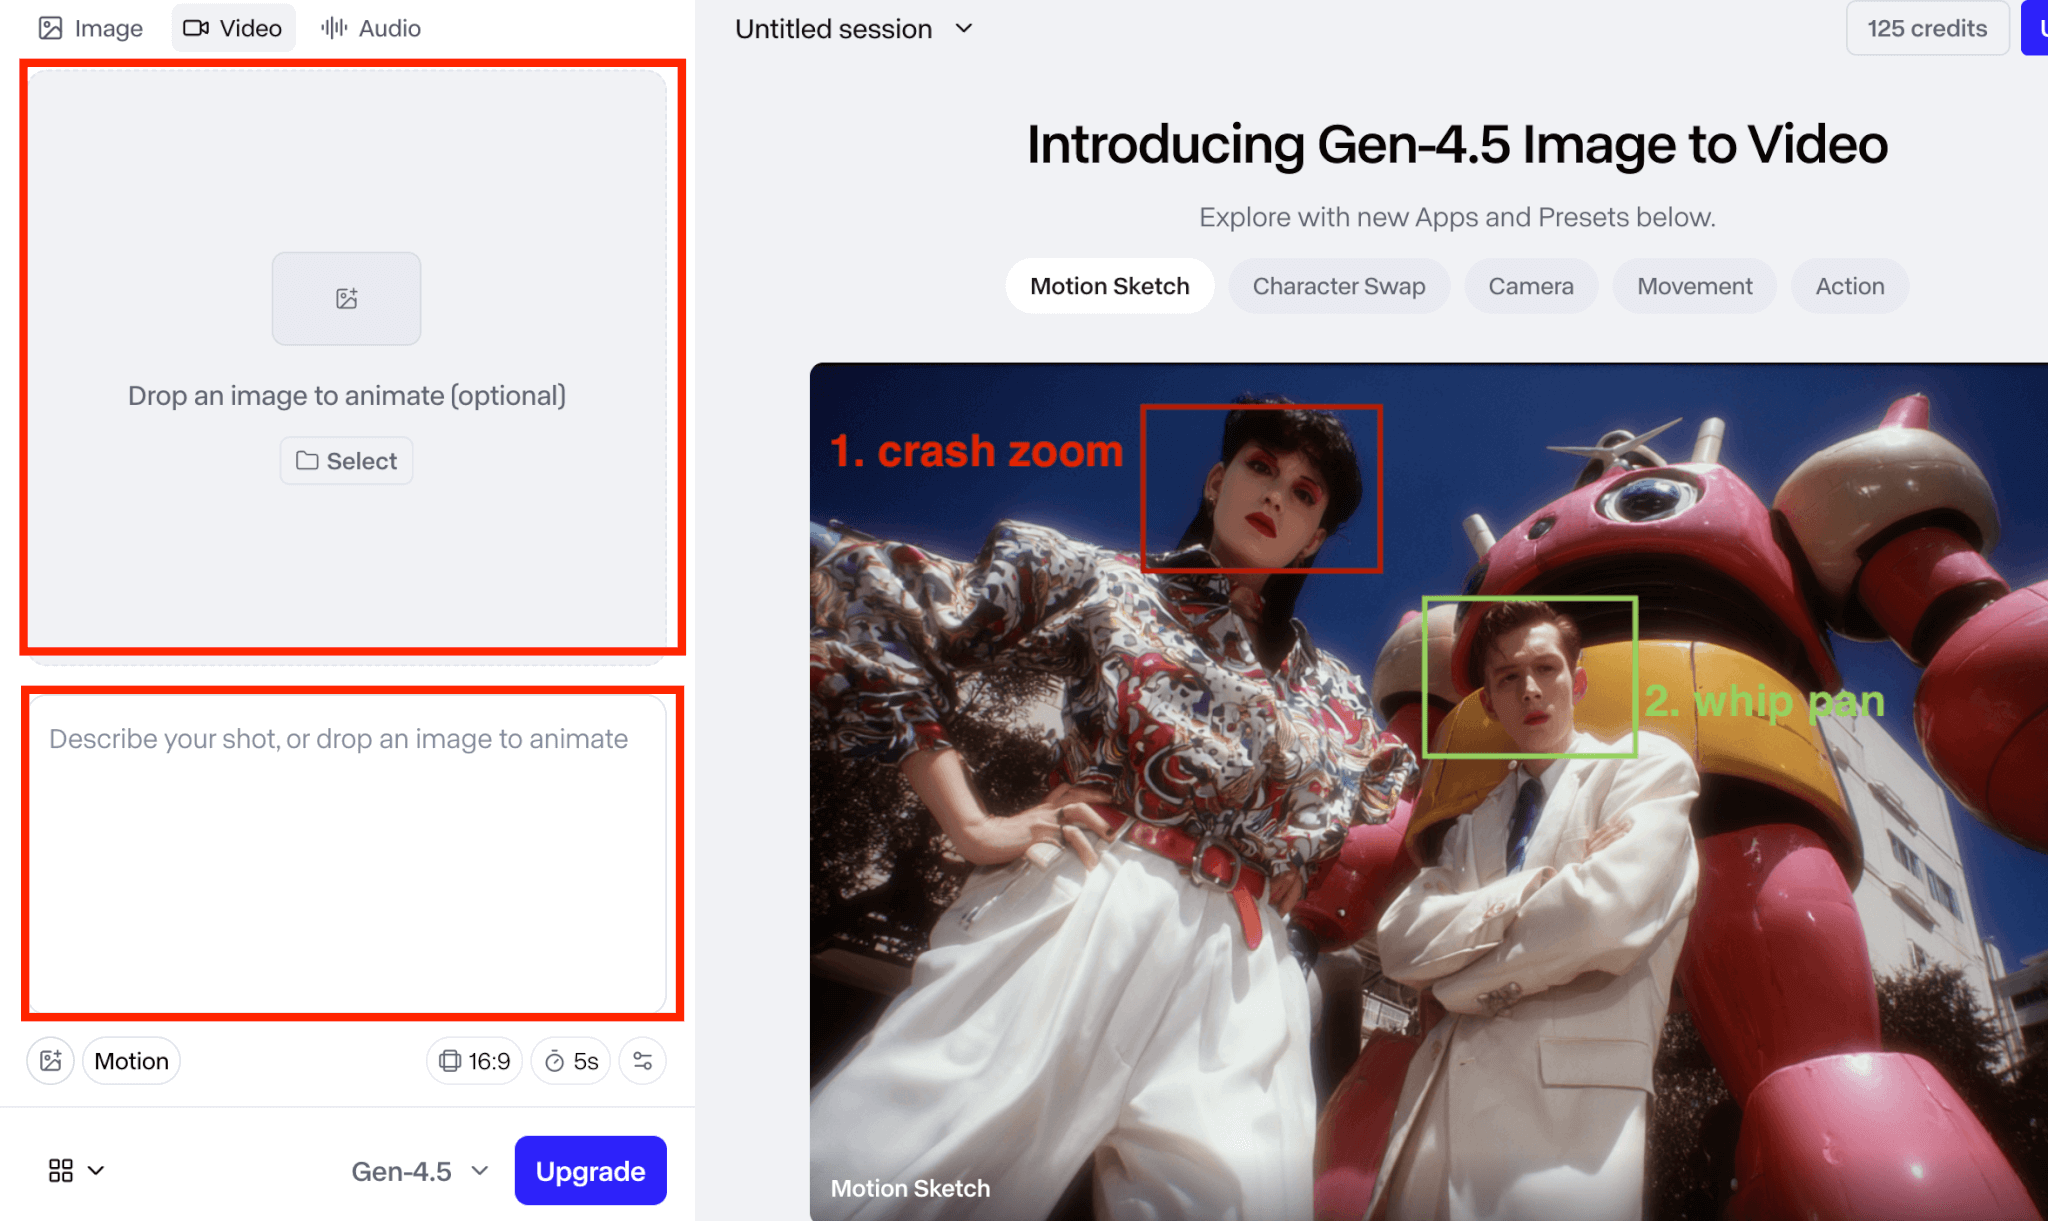Toggle the Motion option pill
The height and width of the screenshot is (1221, 2048).
pyautogui.click(x=131, y=1061)
